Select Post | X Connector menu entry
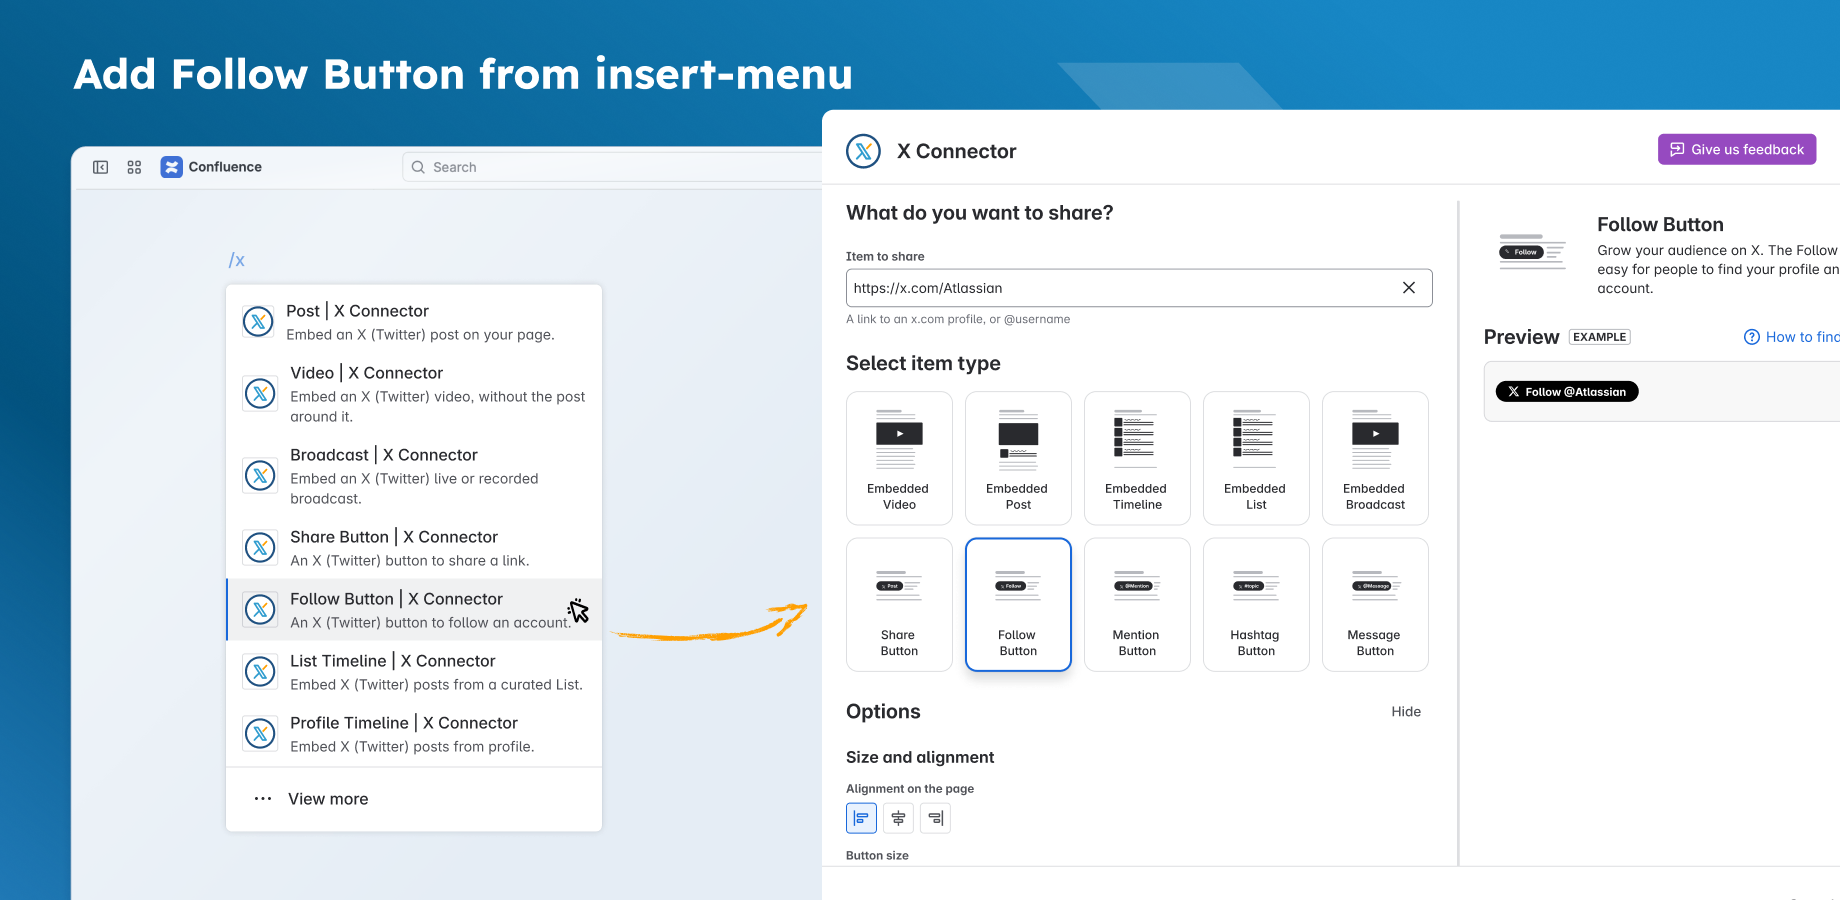The image size is (1840, 900). 414,322
